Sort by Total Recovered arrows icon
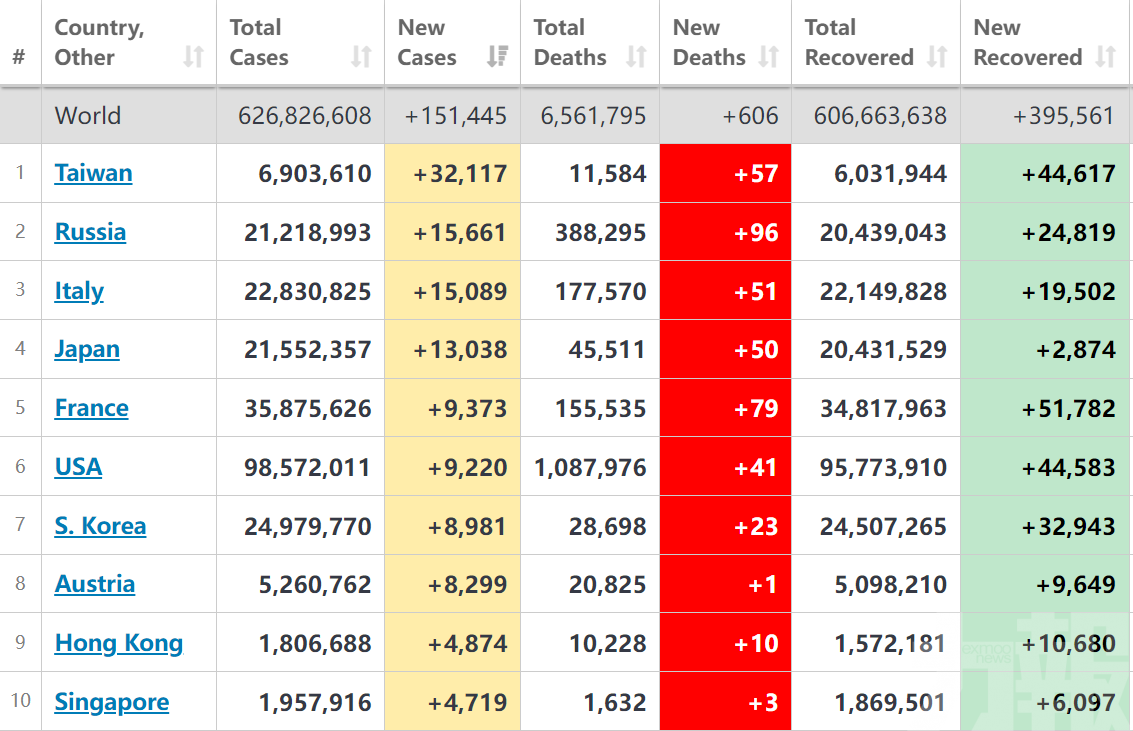Viewport: 1133px width, 731px height. 937,56
